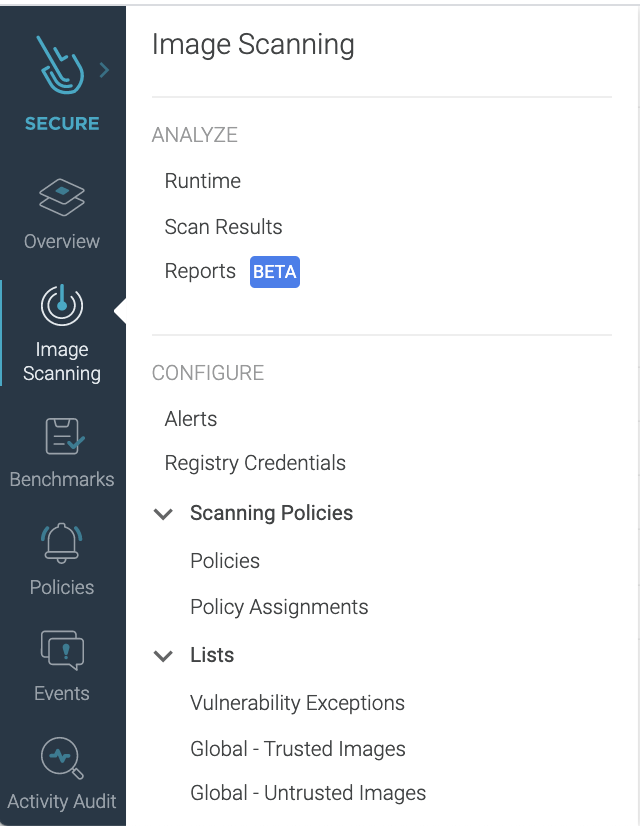Open the Activity Audit magnifier icon
This screenshot has height=826, width=640.
click(x=62, y=758)
